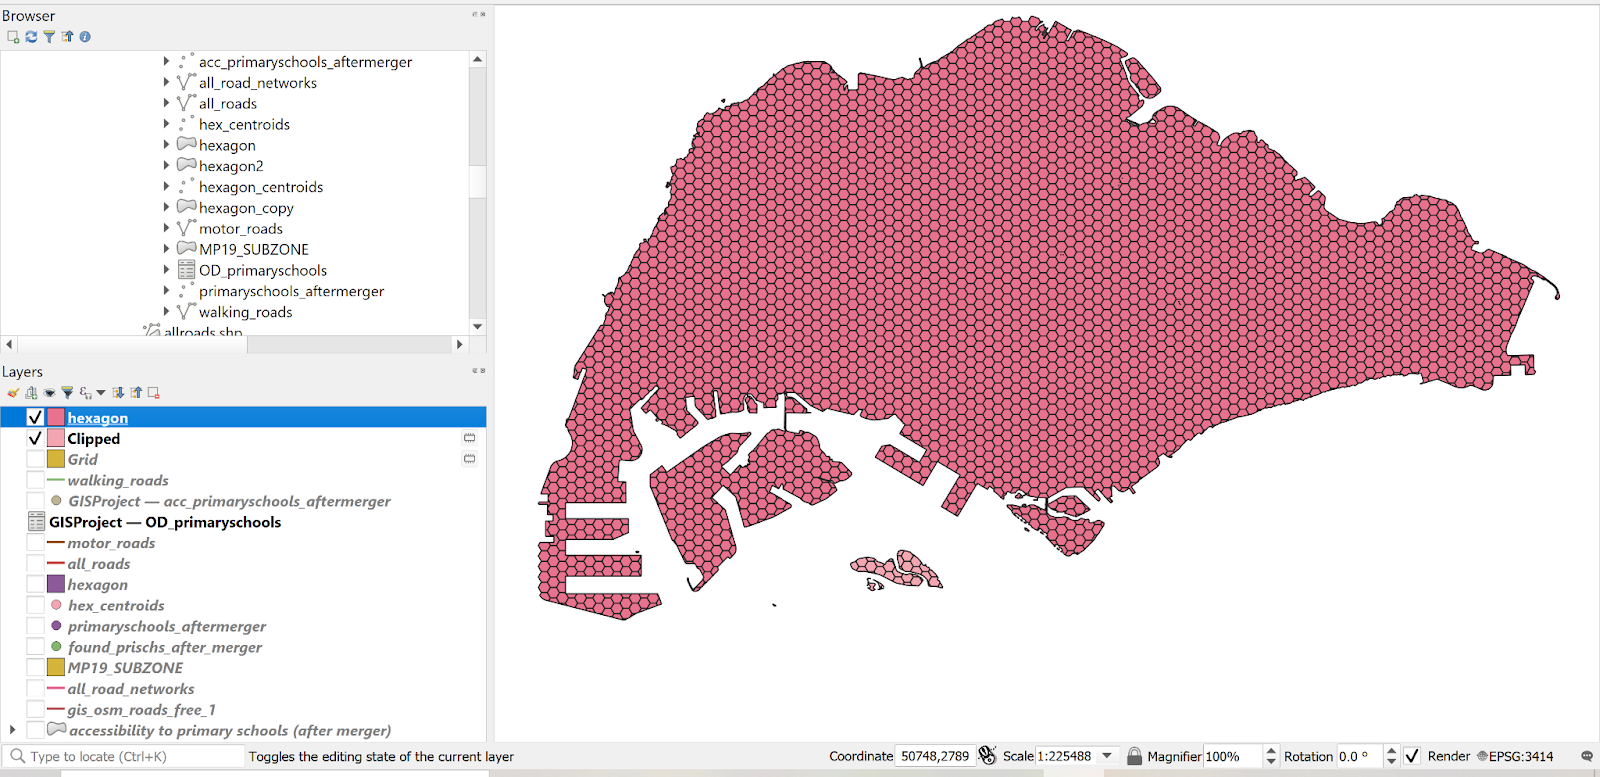Open the Scale dropdown arrow

tap(1107, 756)
